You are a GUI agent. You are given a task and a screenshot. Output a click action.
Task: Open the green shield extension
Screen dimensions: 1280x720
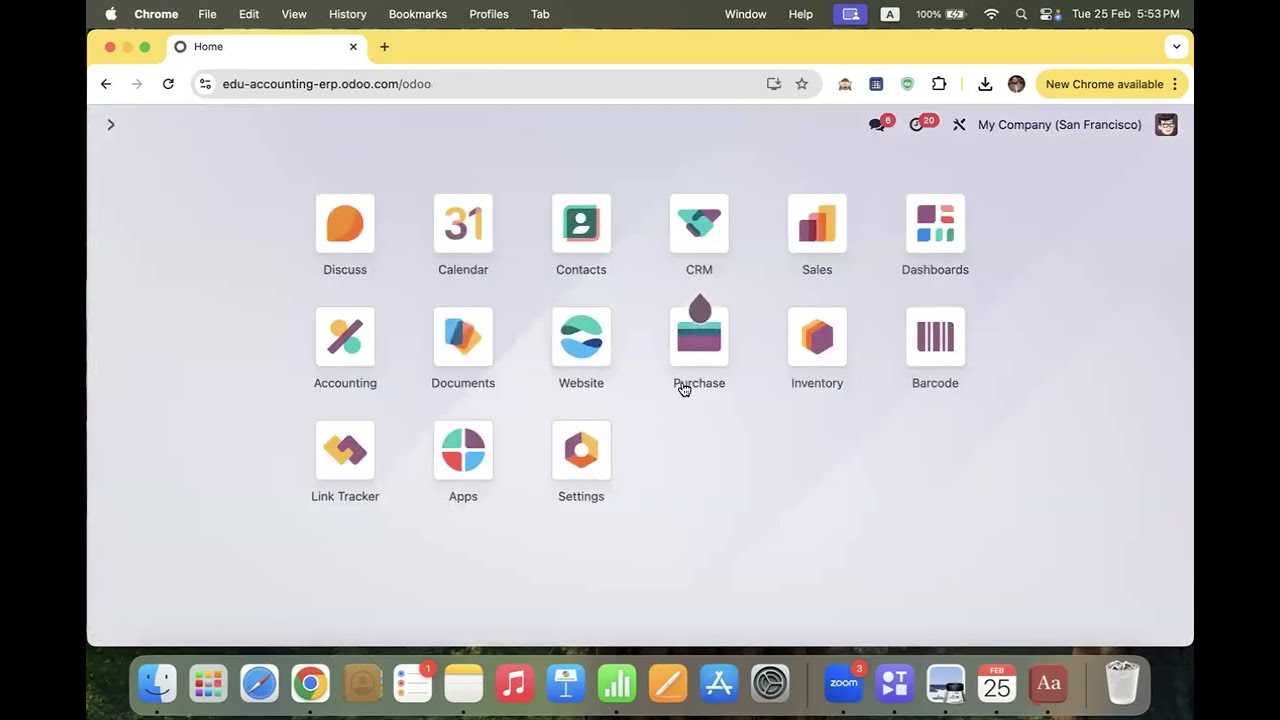click(907, 84)
